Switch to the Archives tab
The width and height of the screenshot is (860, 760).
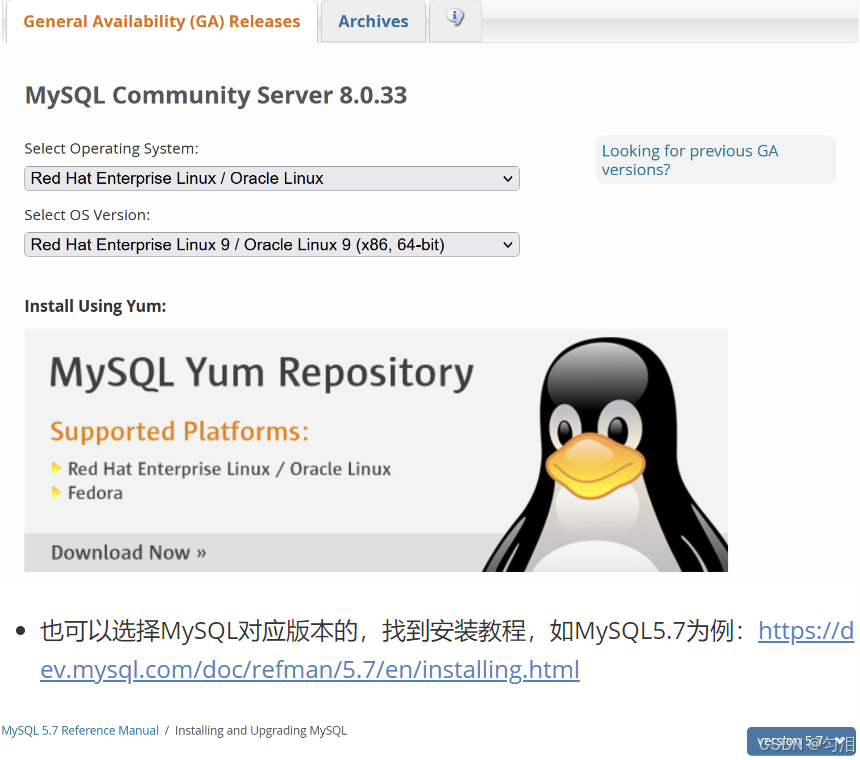(x=373, y=20)
